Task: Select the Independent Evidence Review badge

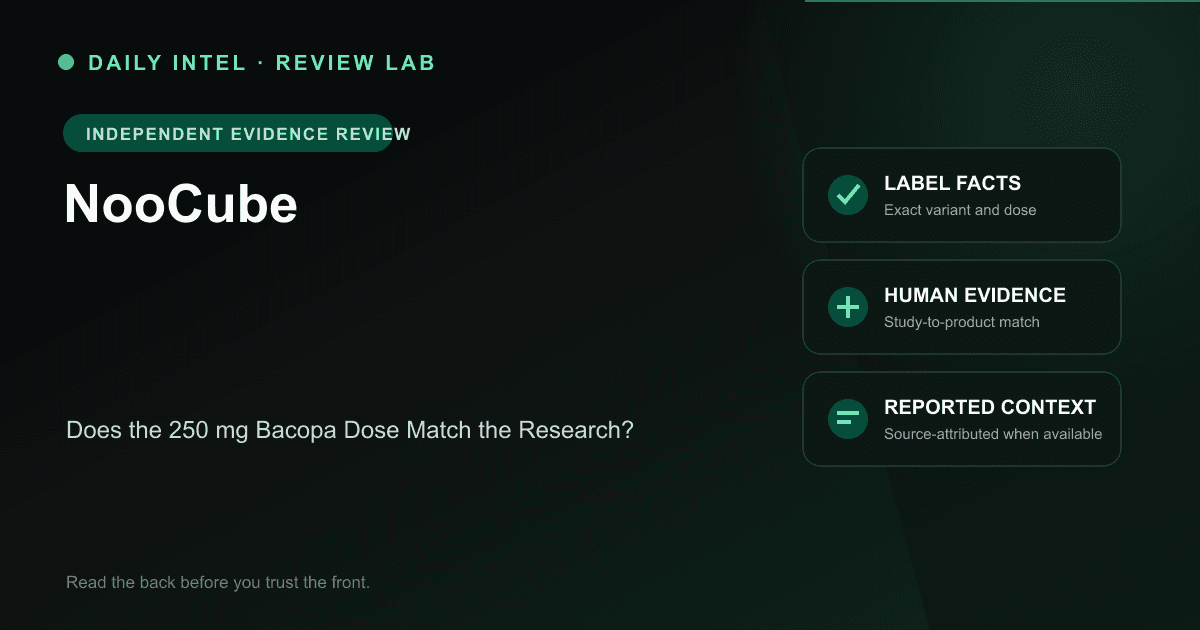Action: point(228,133)
